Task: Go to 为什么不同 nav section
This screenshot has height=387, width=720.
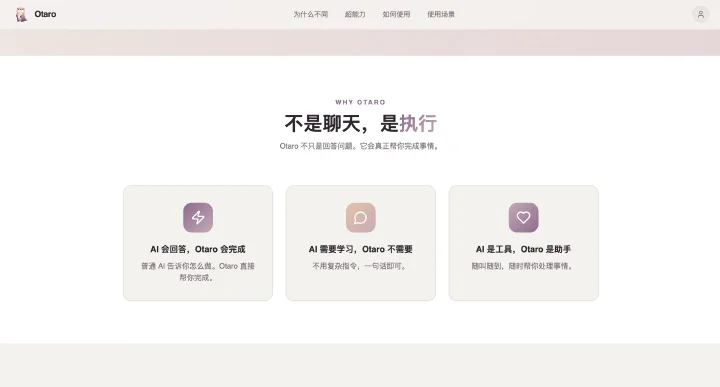Action: tap(311, 14)
